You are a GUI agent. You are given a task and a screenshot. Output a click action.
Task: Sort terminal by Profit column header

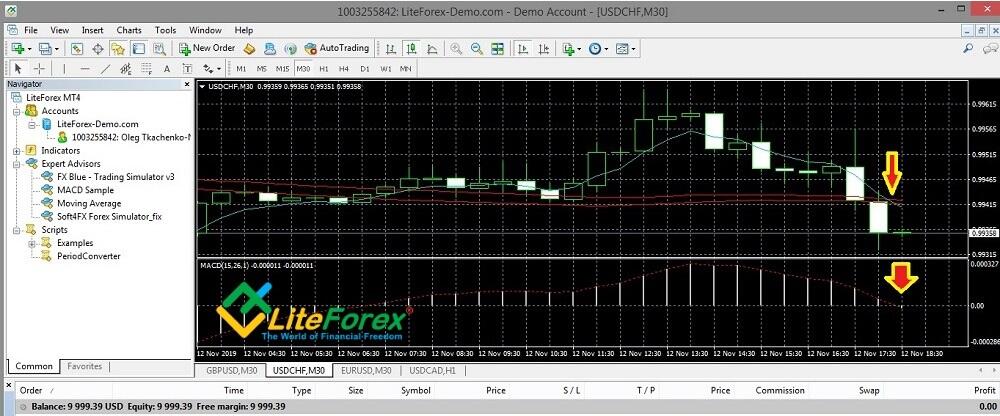[x=985, y=390]
